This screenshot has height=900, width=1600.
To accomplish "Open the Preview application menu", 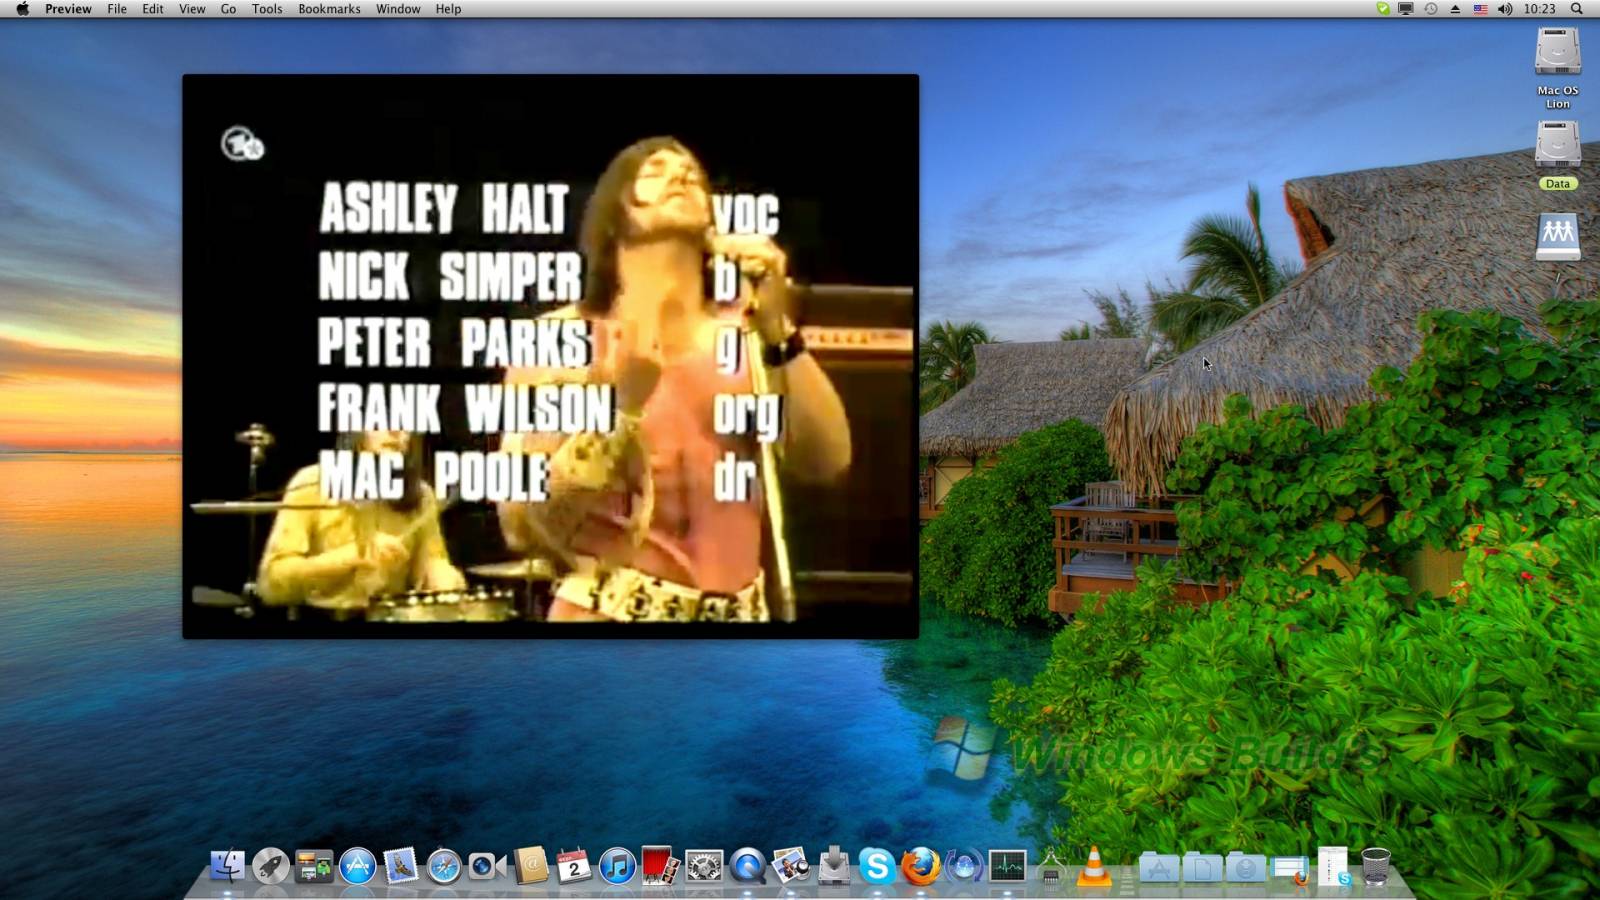I will click(68, 9).
